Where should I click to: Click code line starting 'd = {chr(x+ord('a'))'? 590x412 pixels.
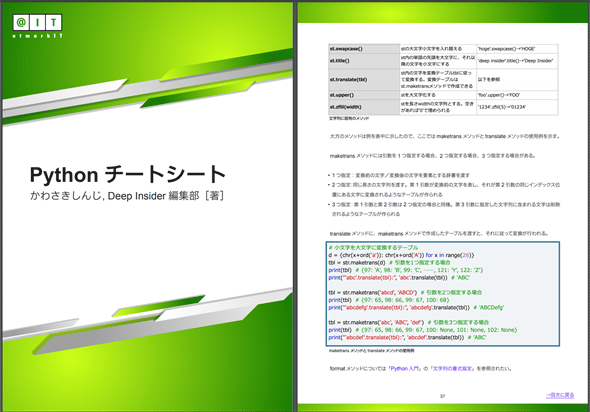coord(401,255)
